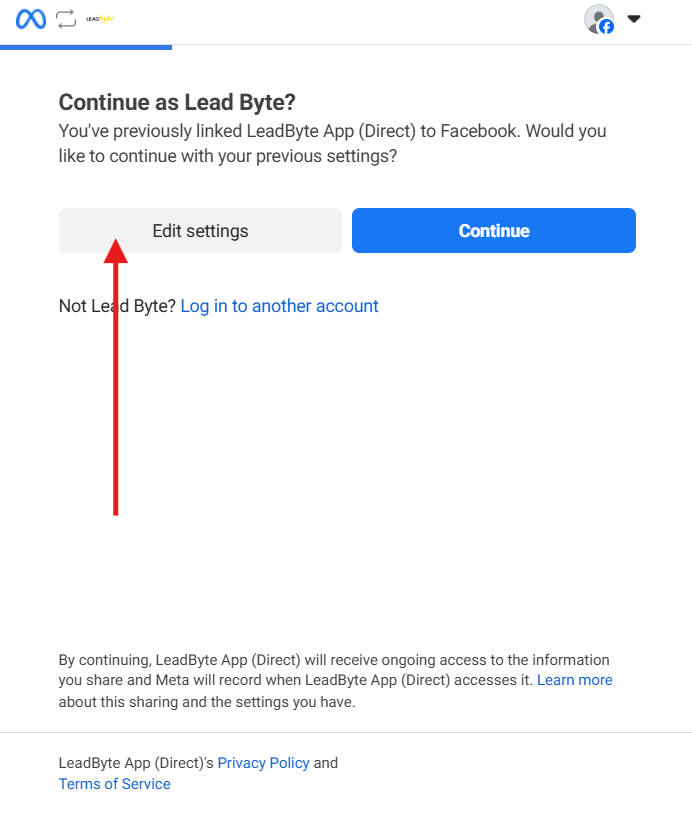Viewport: 692px width, 827px height.
Task: Click the 'Not Lead Byte?' label text
Action: (x=117, y=306)
